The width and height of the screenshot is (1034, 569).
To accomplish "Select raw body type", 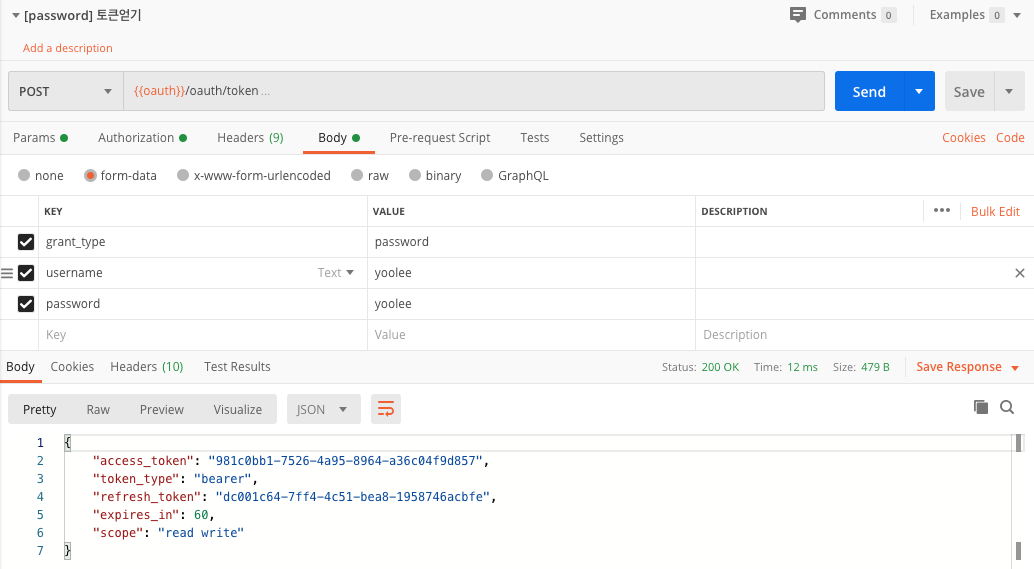I will [357, 175].
